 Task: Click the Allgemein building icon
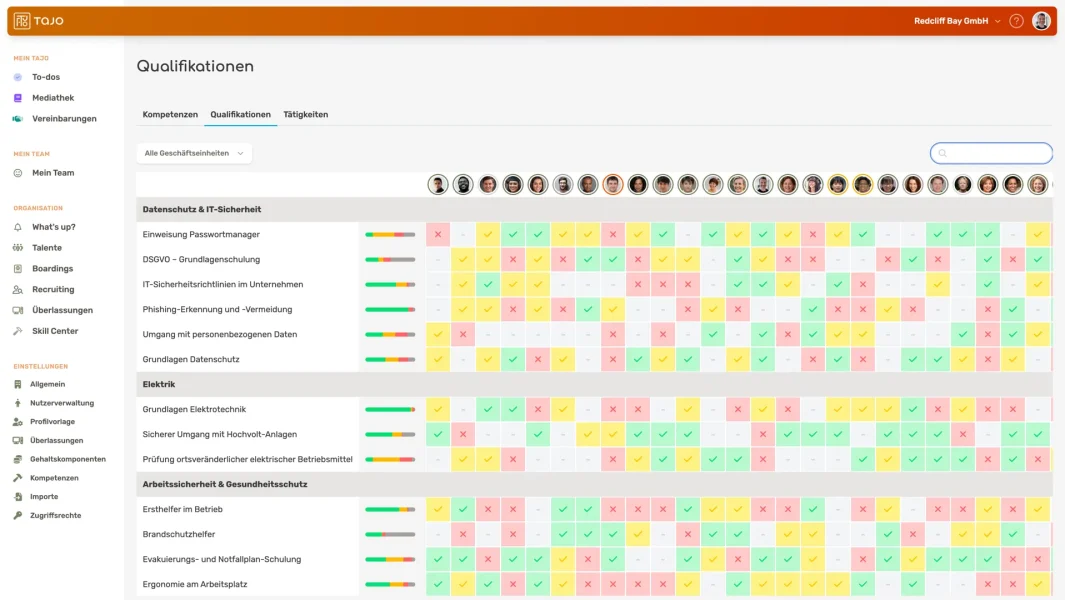point(18,385)
